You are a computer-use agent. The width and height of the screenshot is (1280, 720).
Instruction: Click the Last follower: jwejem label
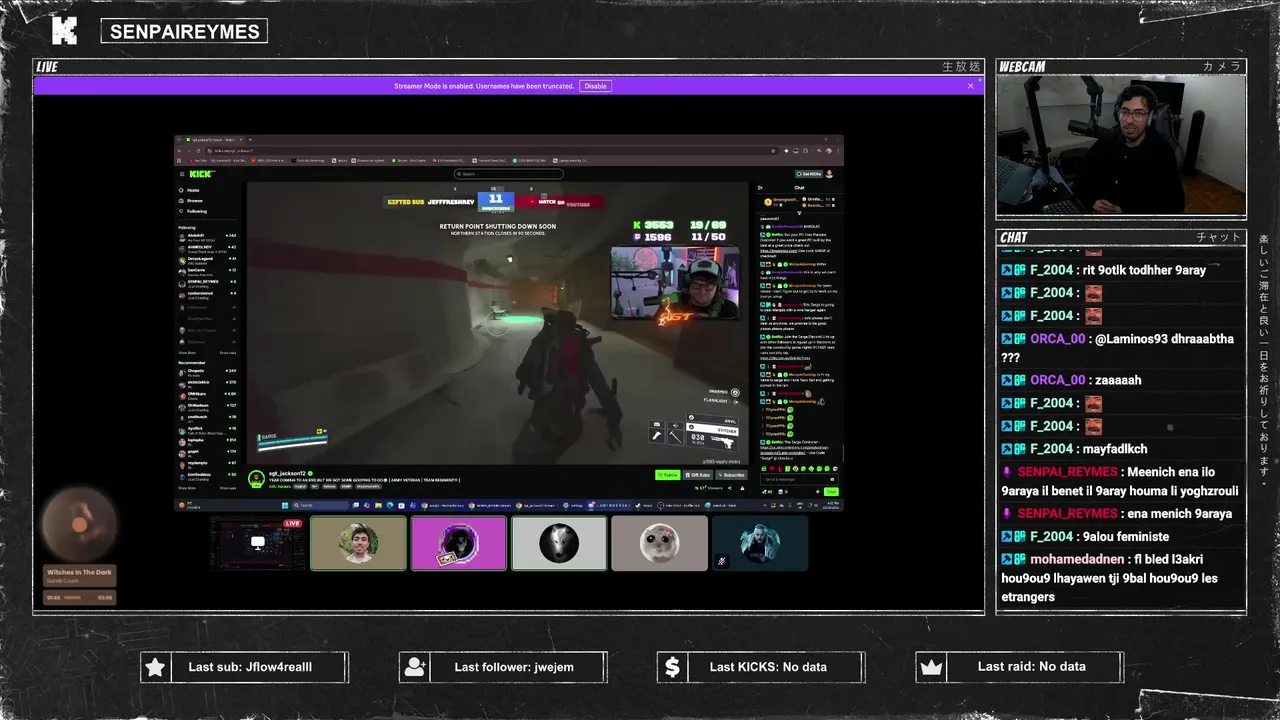click(x=514, y=667)
